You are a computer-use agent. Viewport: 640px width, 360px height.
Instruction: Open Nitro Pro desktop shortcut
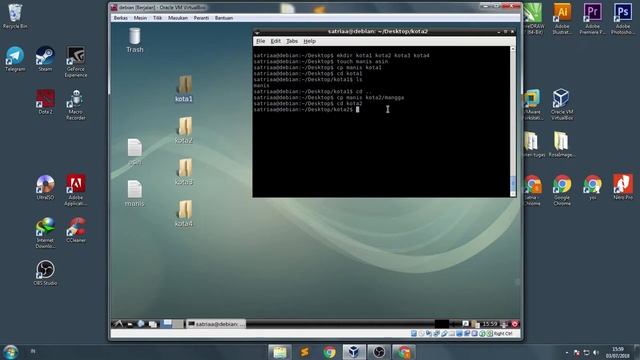622,187
